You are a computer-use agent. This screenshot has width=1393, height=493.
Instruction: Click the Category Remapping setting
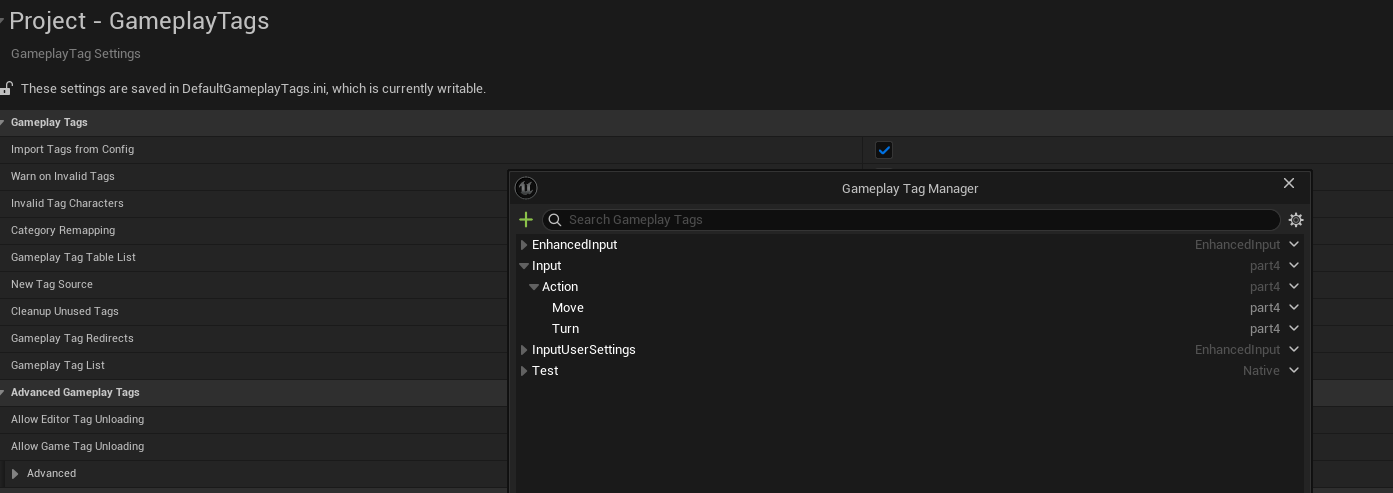63,231
